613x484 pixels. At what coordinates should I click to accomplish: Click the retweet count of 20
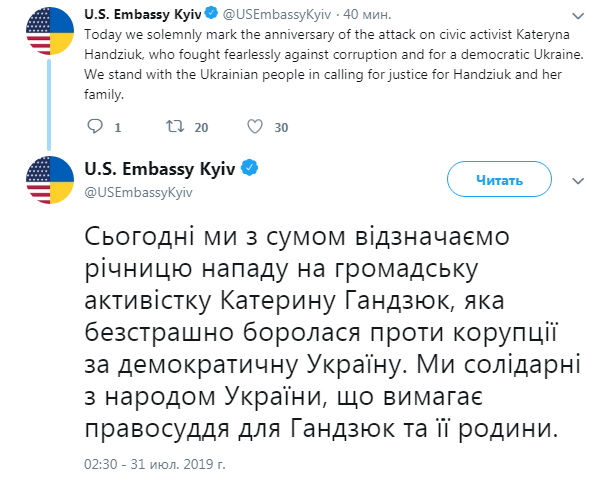point(200,128)
